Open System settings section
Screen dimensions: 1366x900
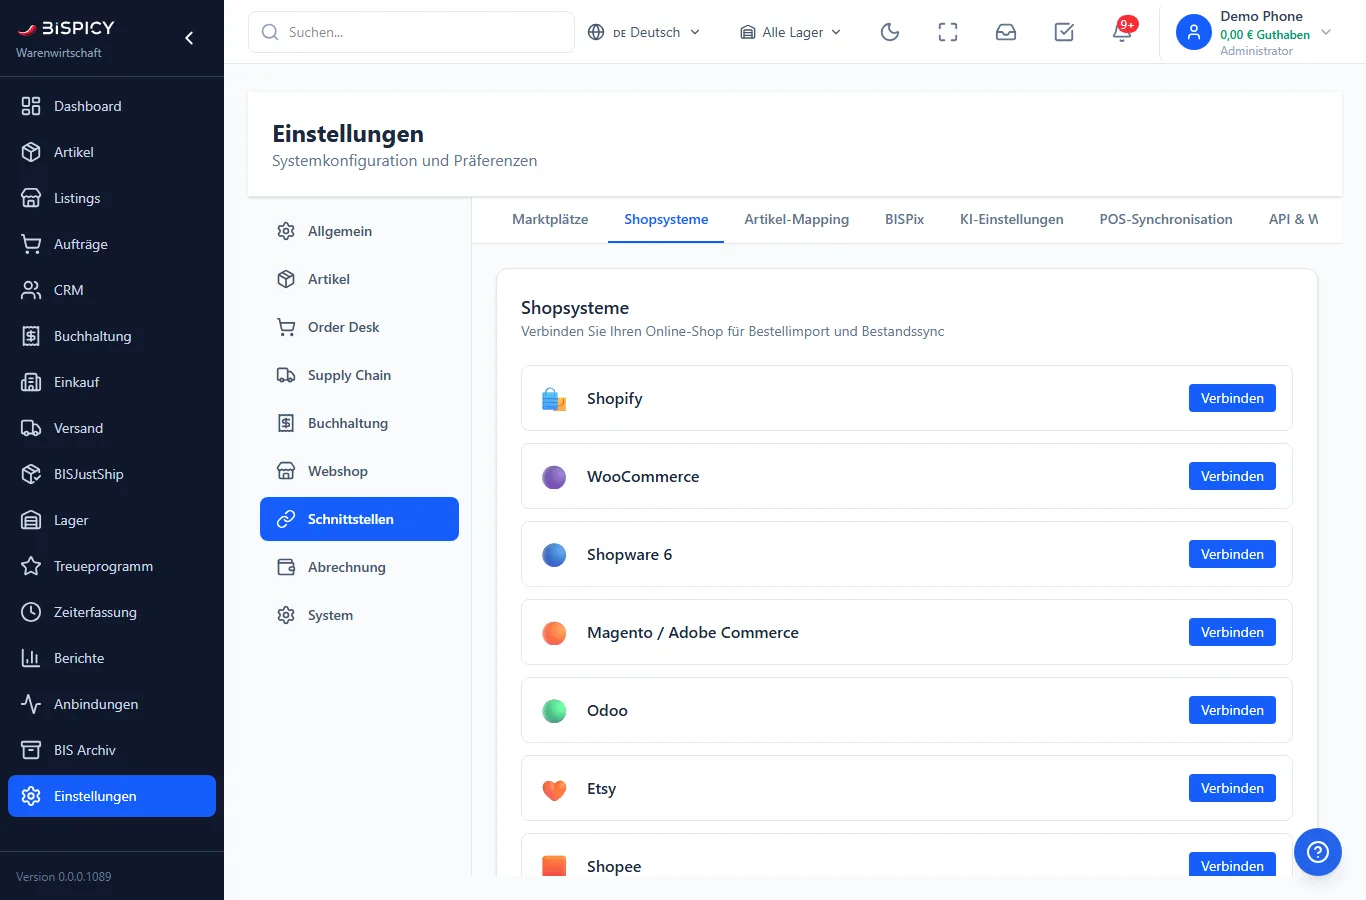click(359, 615)
